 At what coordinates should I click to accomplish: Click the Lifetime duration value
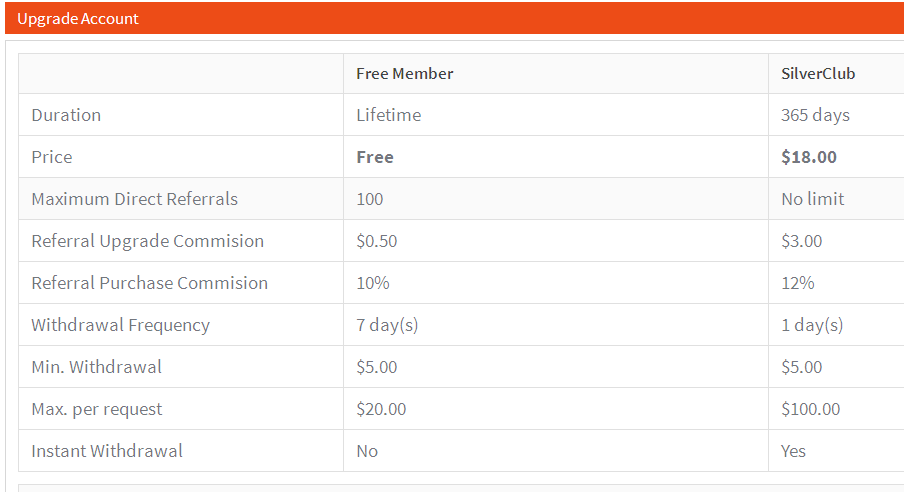point(388,115)
